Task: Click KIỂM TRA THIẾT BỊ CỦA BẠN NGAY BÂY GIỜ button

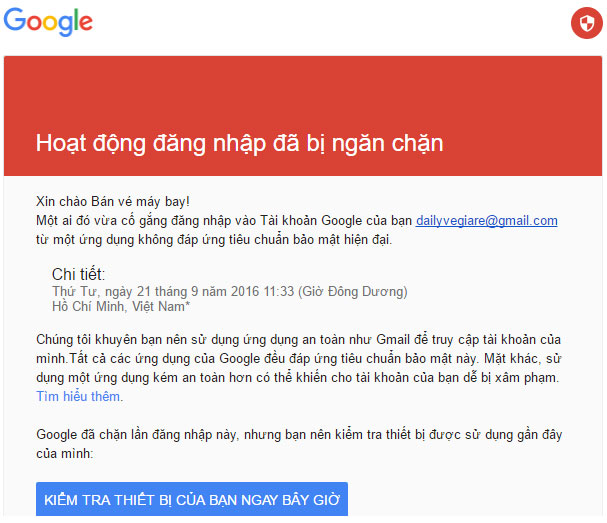Action: point(192,499)
